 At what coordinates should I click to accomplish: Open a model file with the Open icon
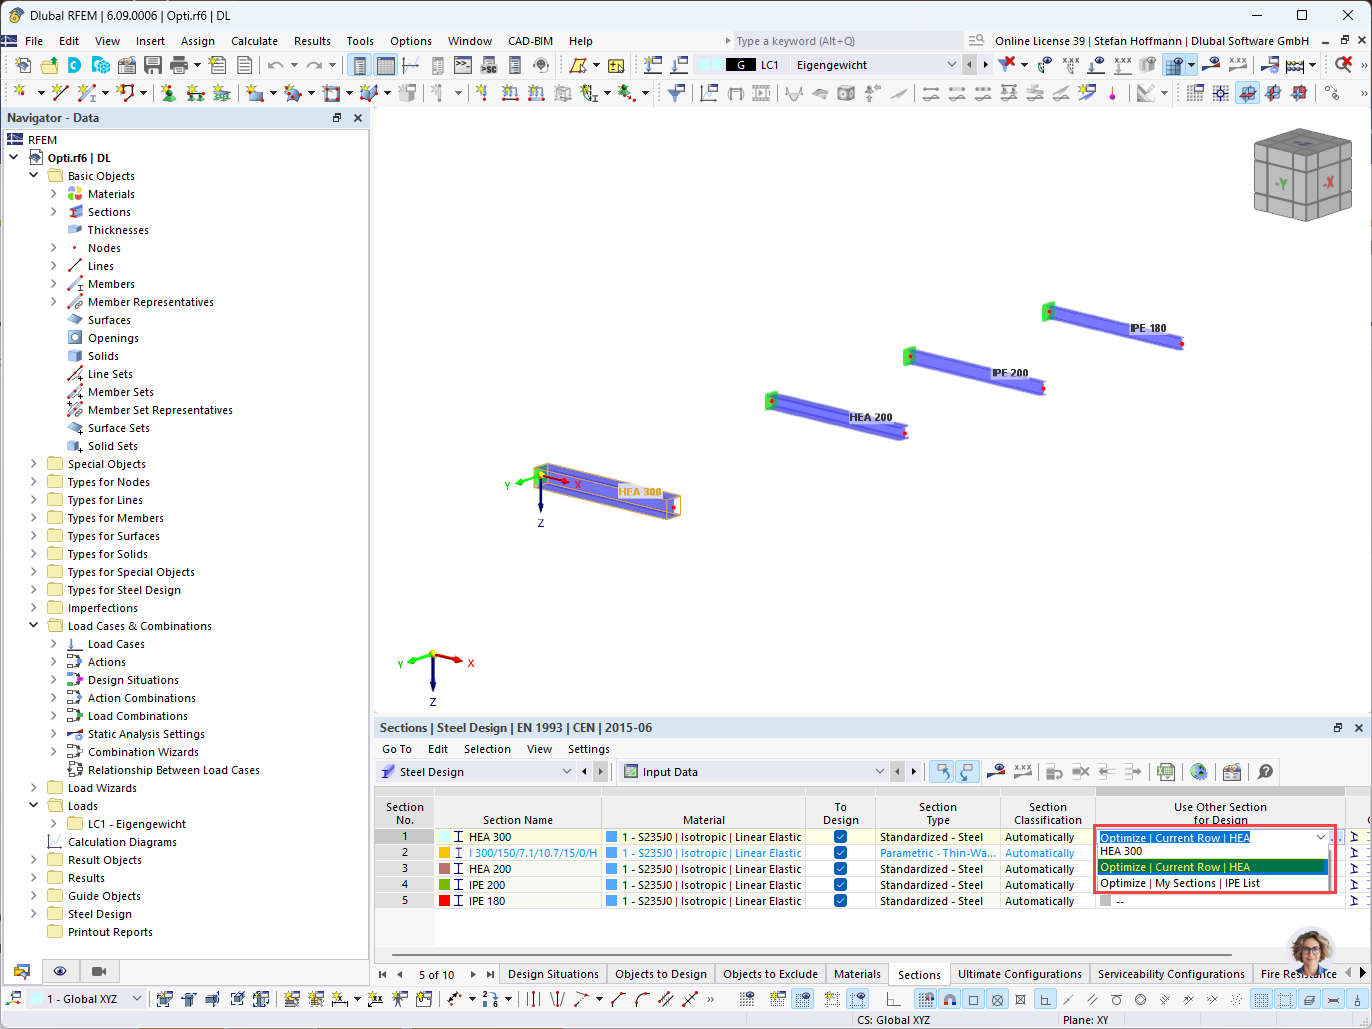(x=47, y=63)
